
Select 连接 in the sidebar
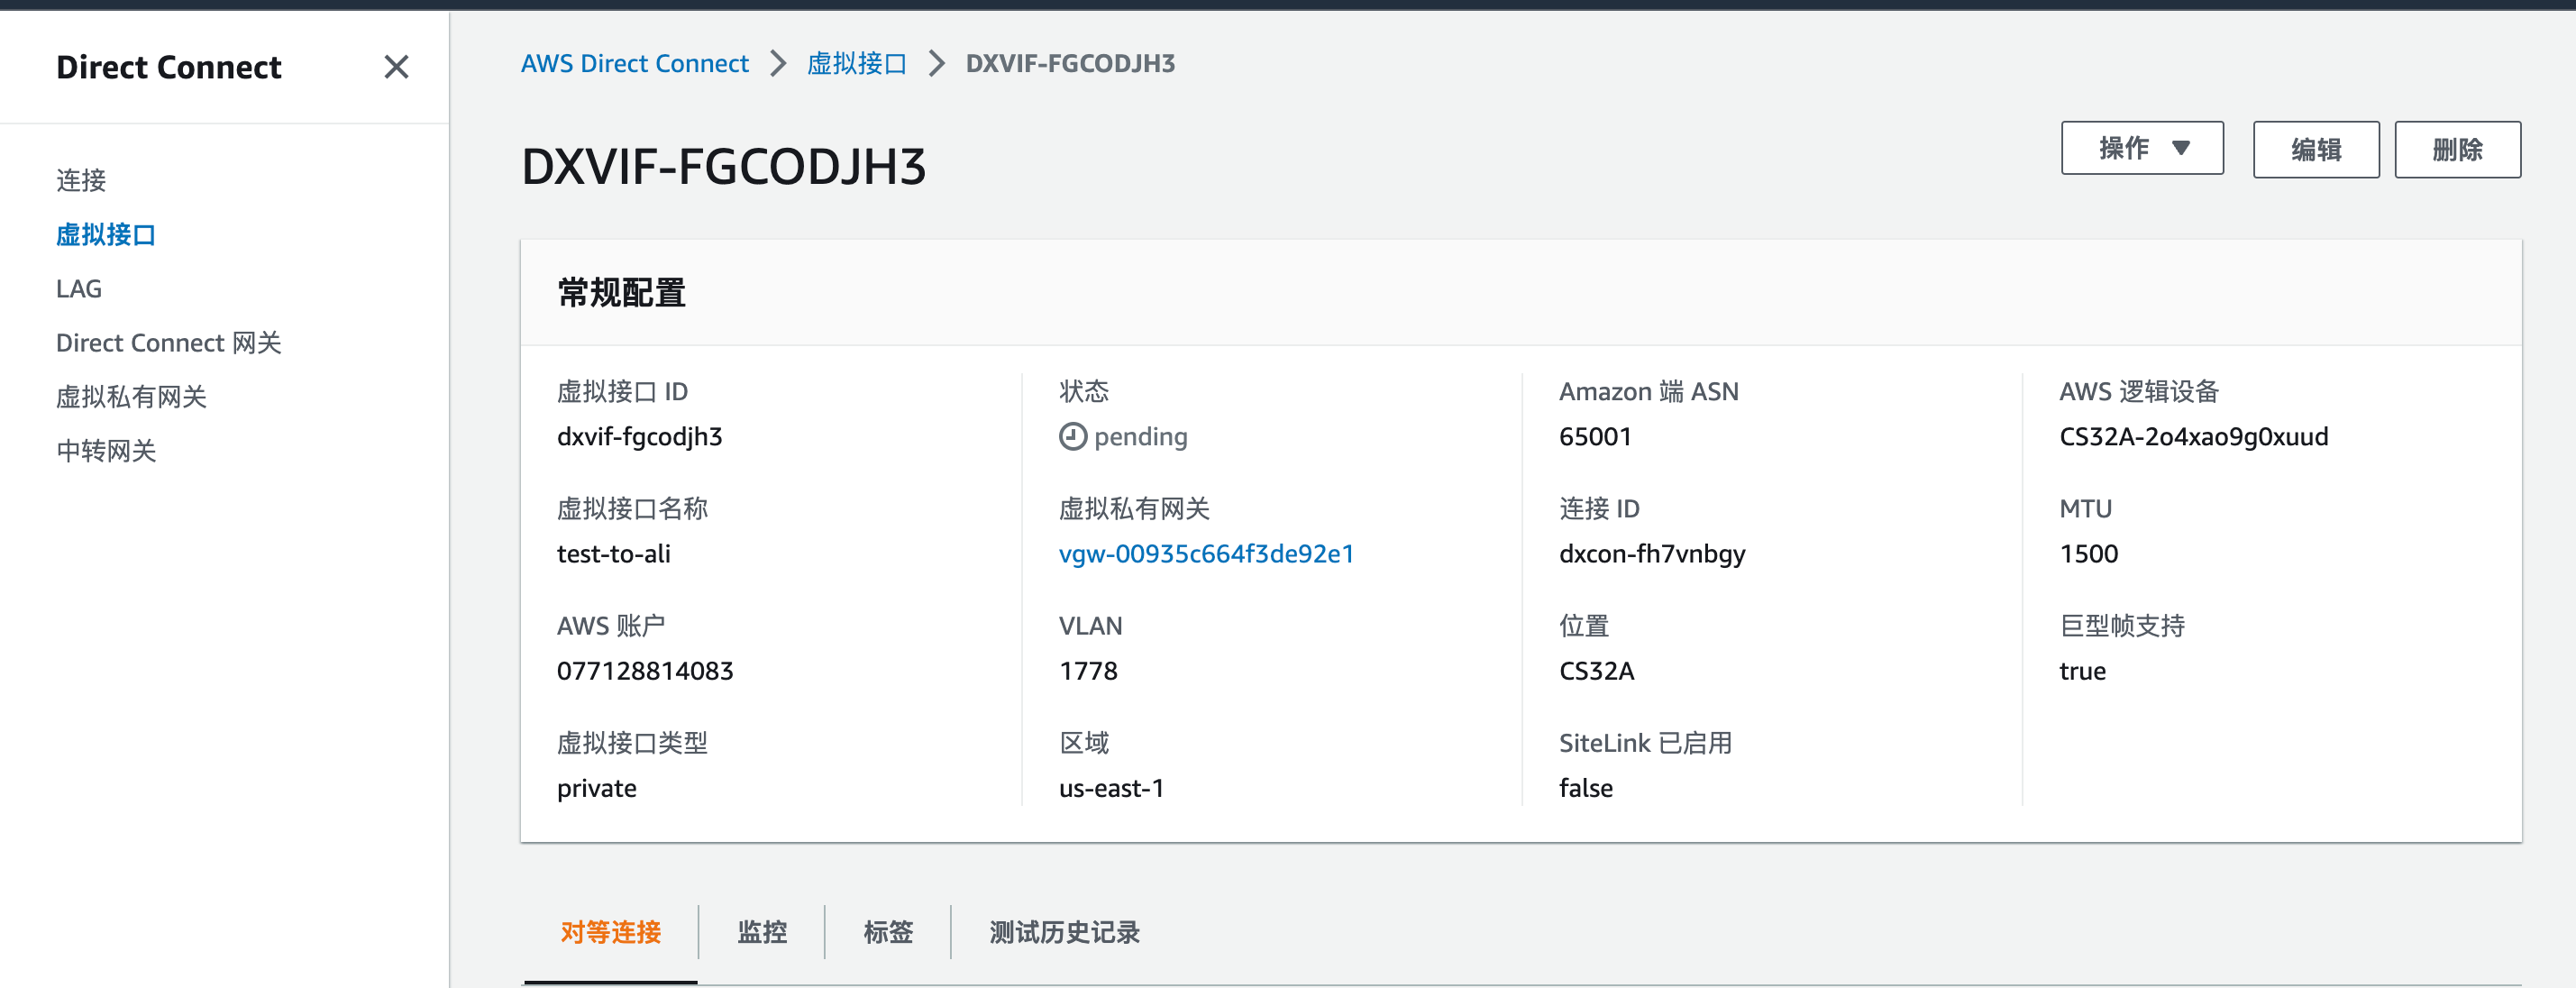[x=81, y=180]
